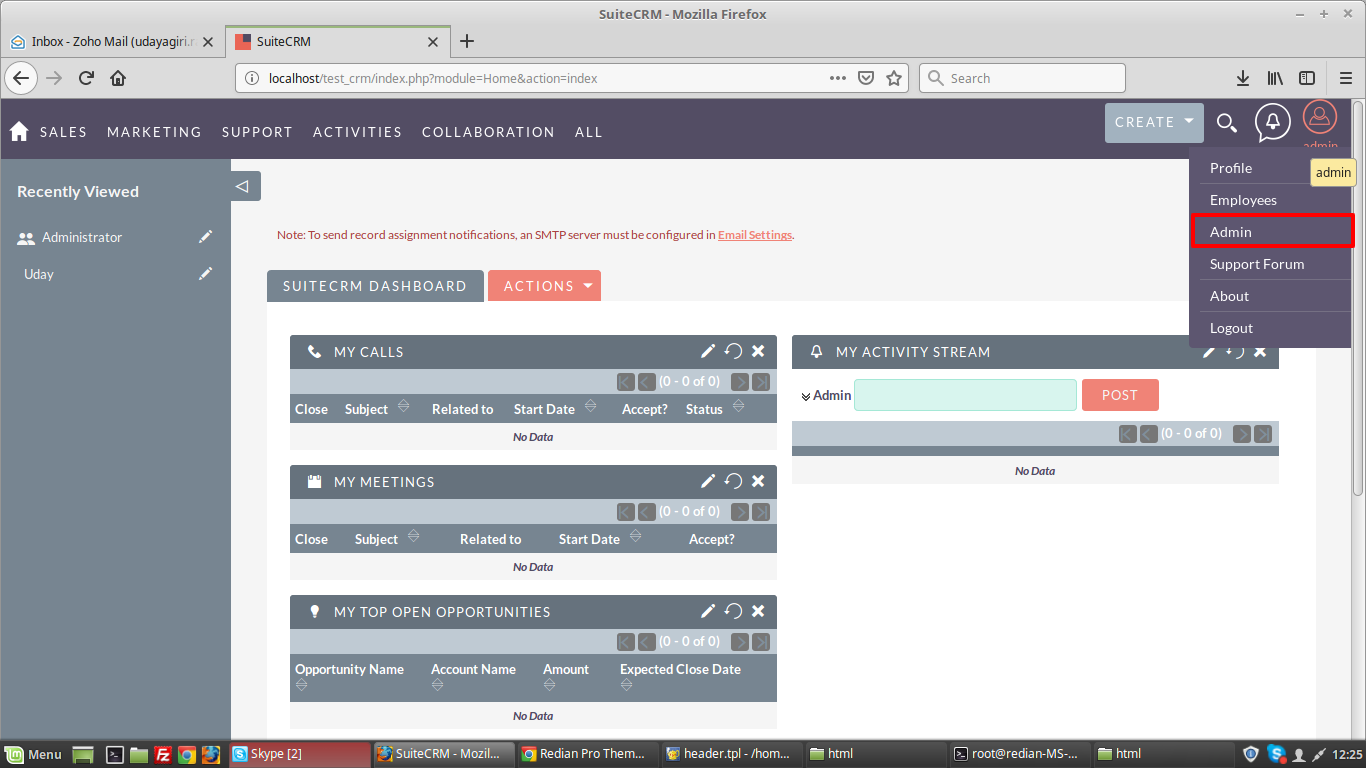Viewport: 1366px width, 768px height.
Task: Close the My Calls dashlet
Action: (758, 351)
